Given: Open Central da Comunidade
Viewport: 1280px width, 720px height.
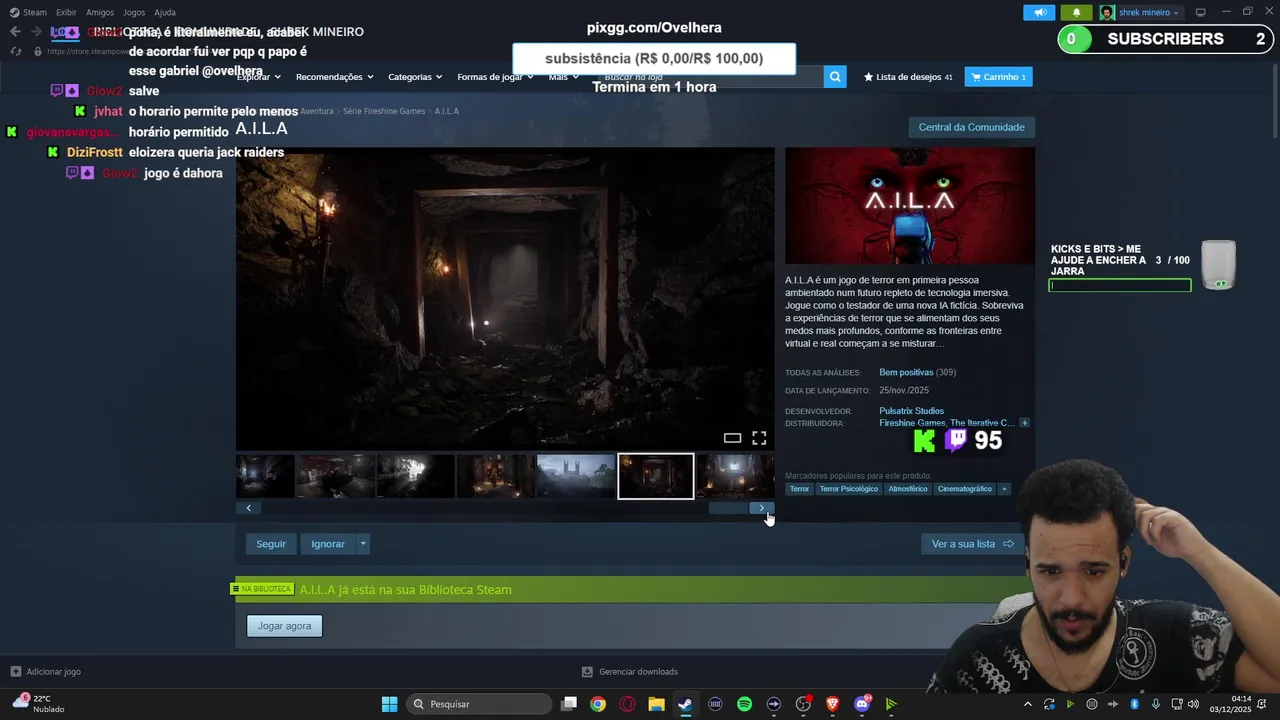Looking at the screenshot, I should coord(971,127).
